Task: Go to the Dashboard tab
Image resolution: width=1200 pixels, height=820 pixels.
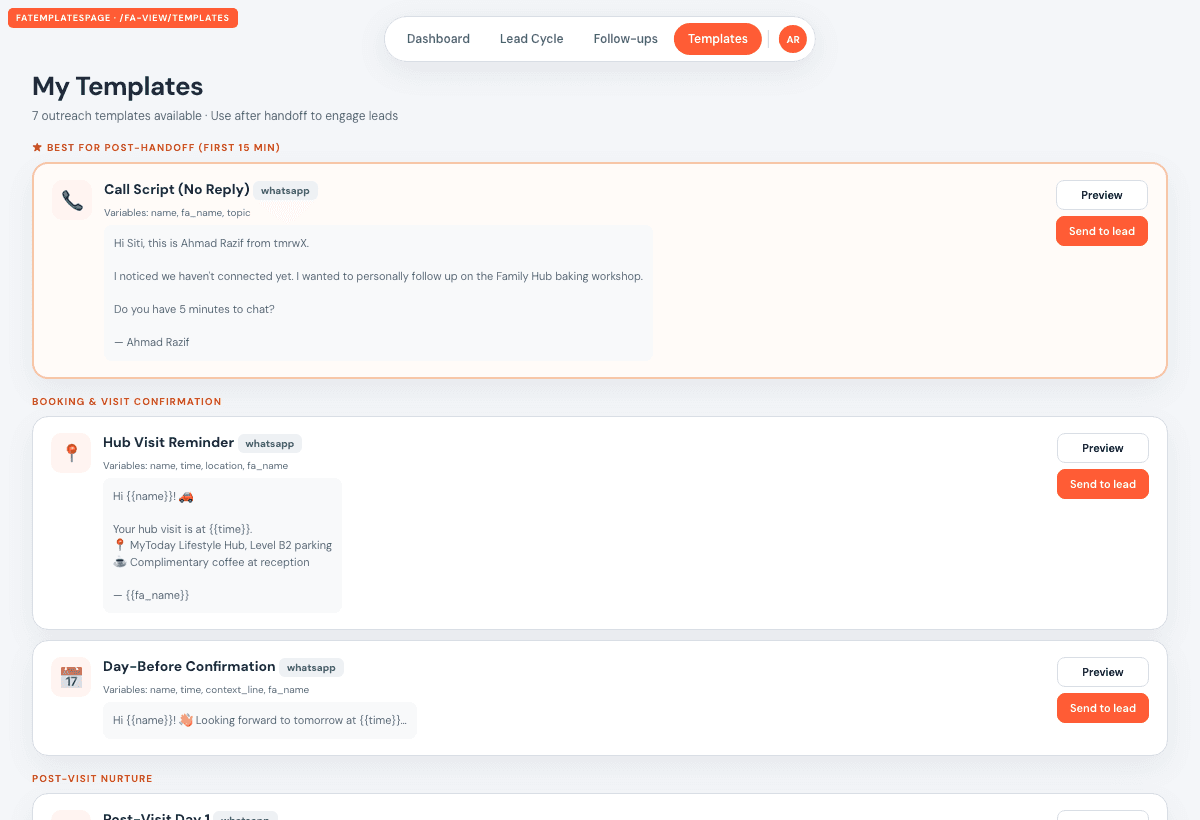Action: click(x=438, y=39)
